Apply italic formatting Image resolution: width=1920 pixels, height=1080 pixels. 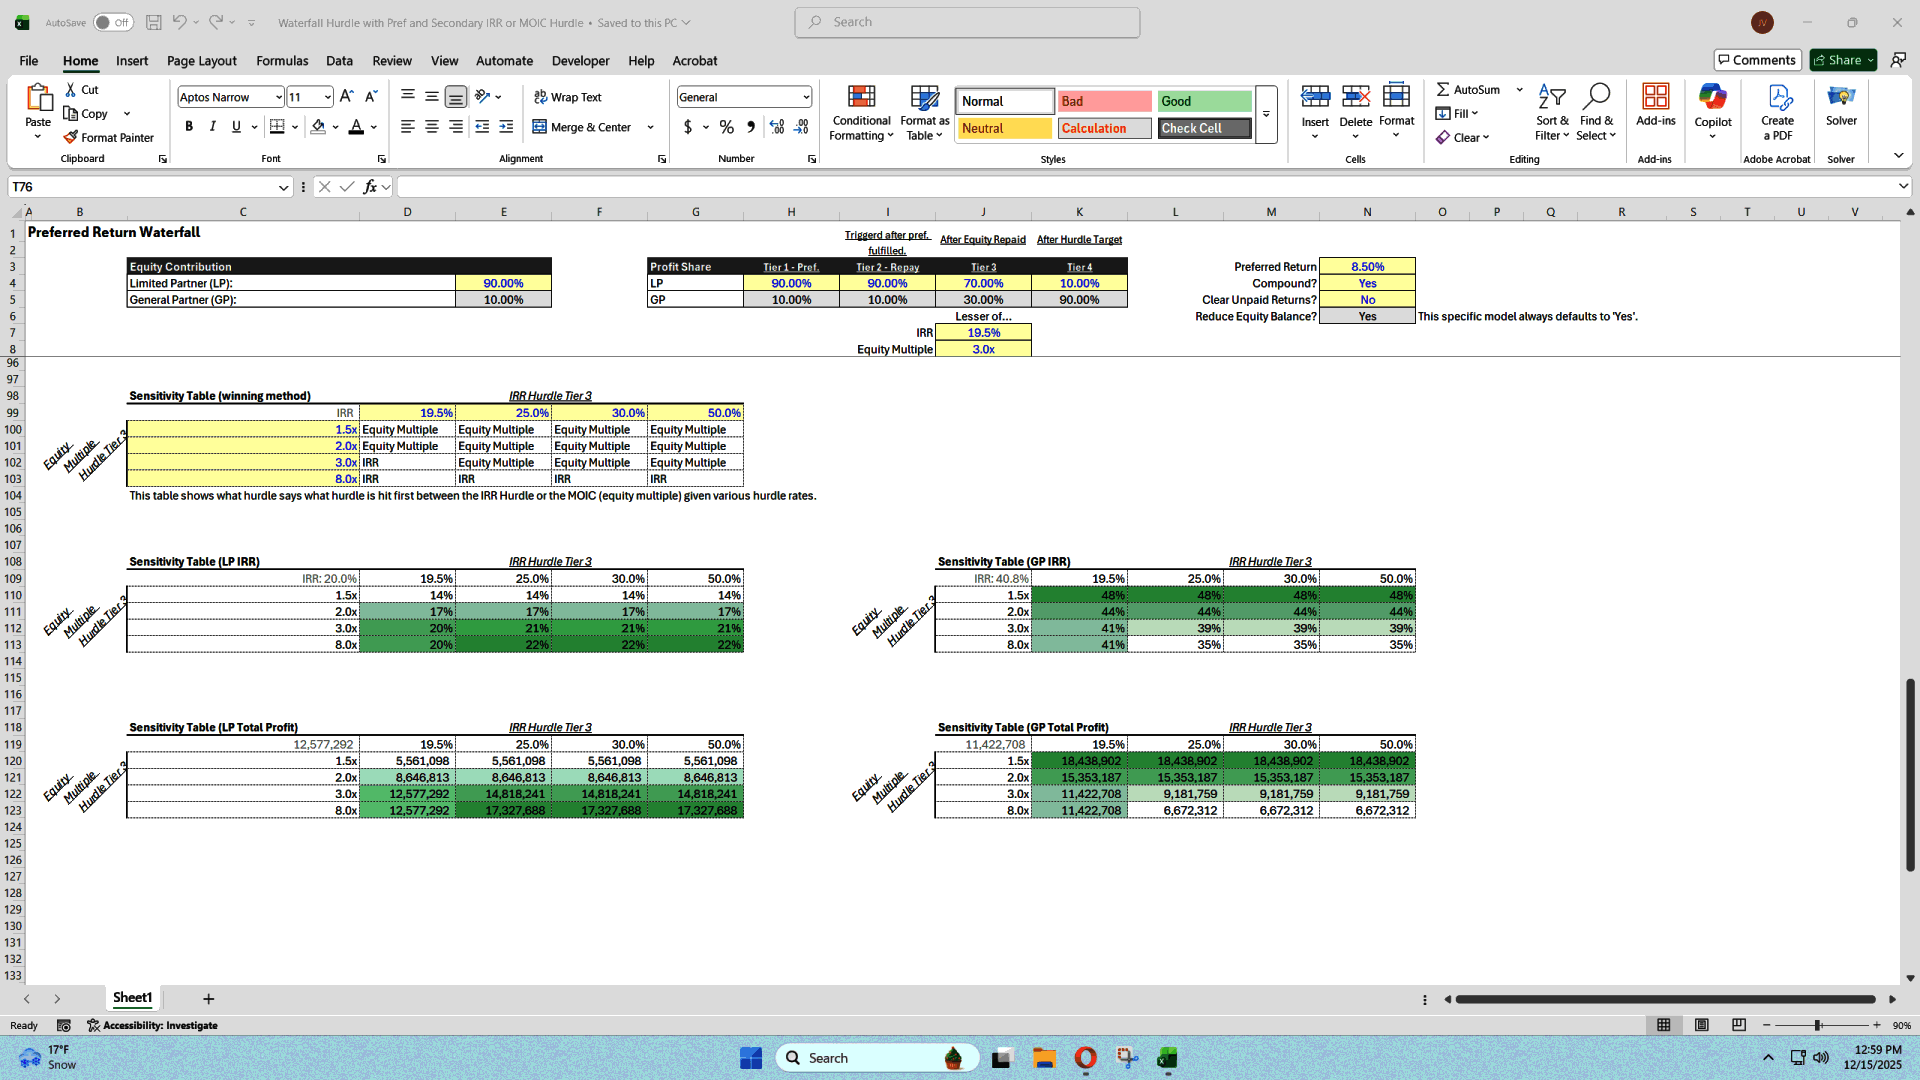coord(212,126)
